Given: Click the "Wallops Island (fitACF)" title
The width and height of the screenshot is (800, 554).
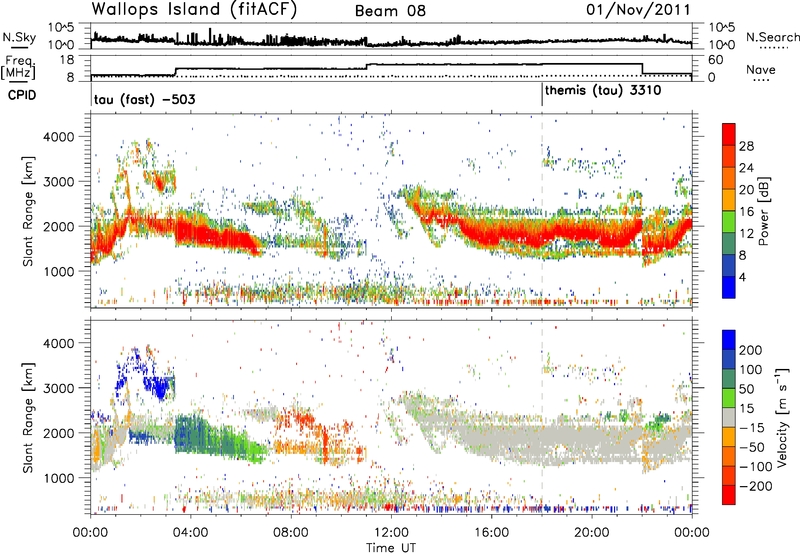Looking at the screenshot, I should point(194,10).
